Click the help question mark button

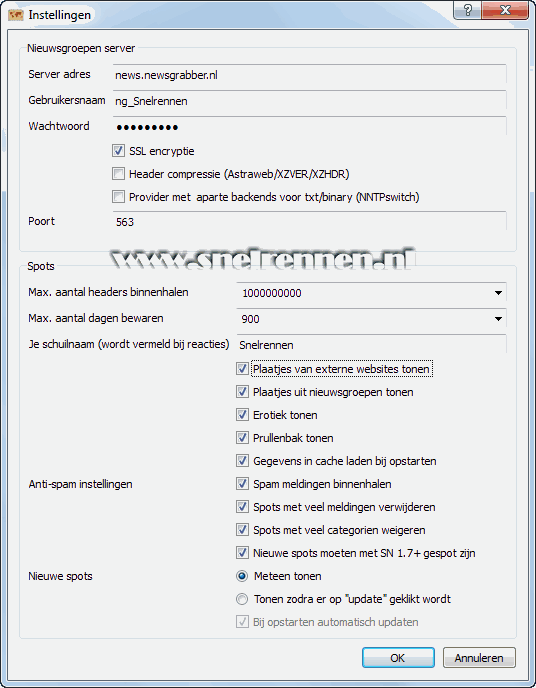[468, 10]
